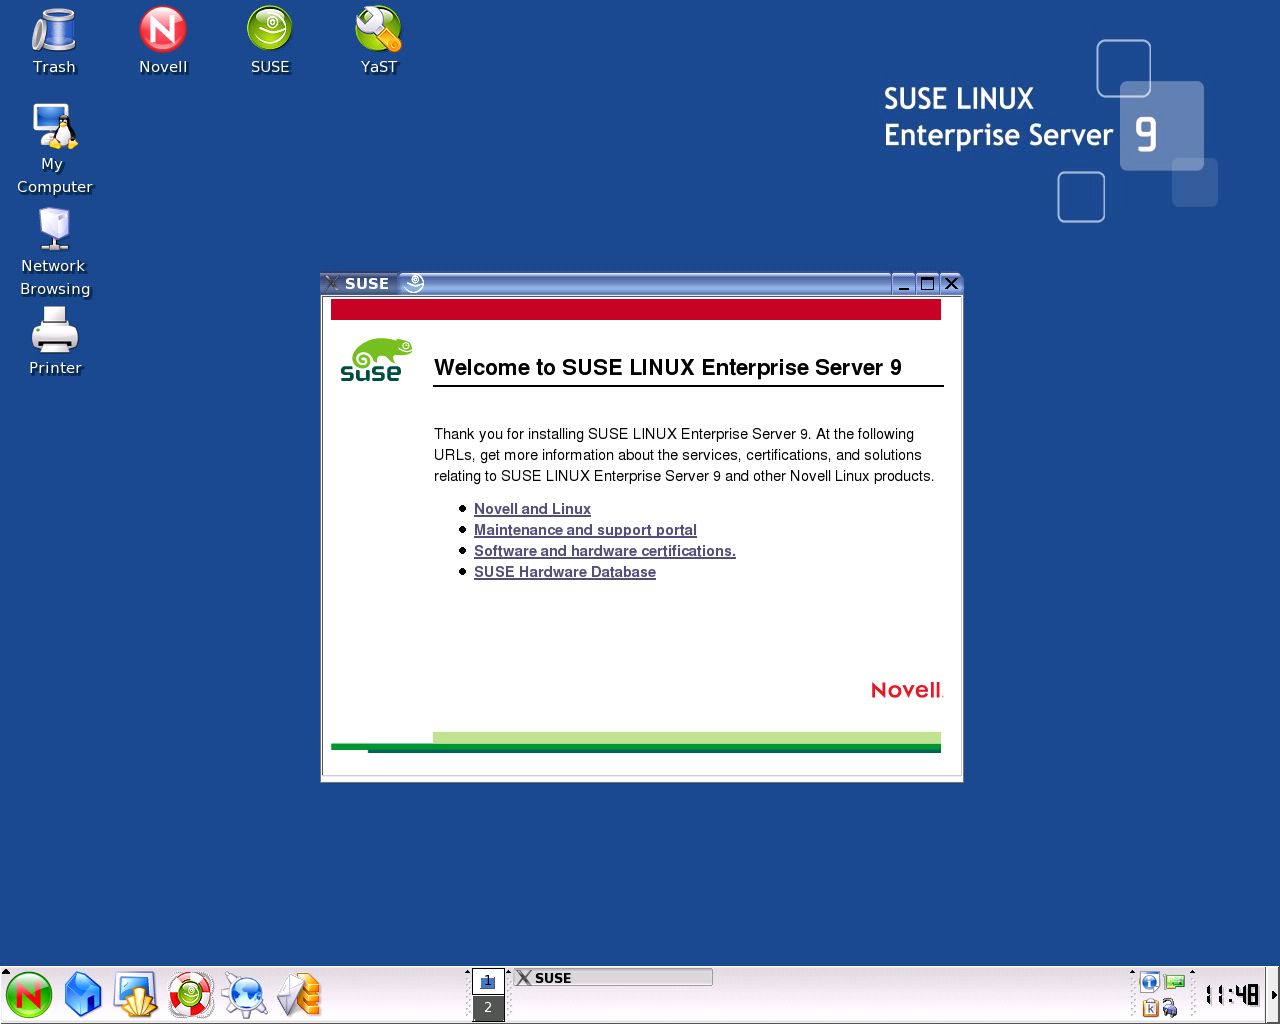Image resolution: width=1280 pixels, height=1024 pixels.
Task: Click the system tray applet handle arrow
Action: tap(1133, 973)
